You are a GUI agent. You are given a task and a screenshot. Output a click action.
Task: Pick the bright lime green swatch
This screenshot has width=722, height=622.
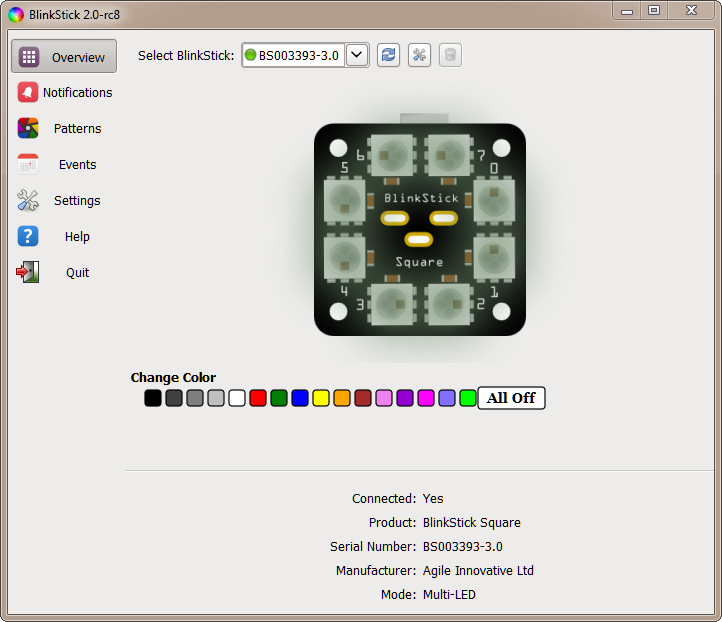coord(468,398)
